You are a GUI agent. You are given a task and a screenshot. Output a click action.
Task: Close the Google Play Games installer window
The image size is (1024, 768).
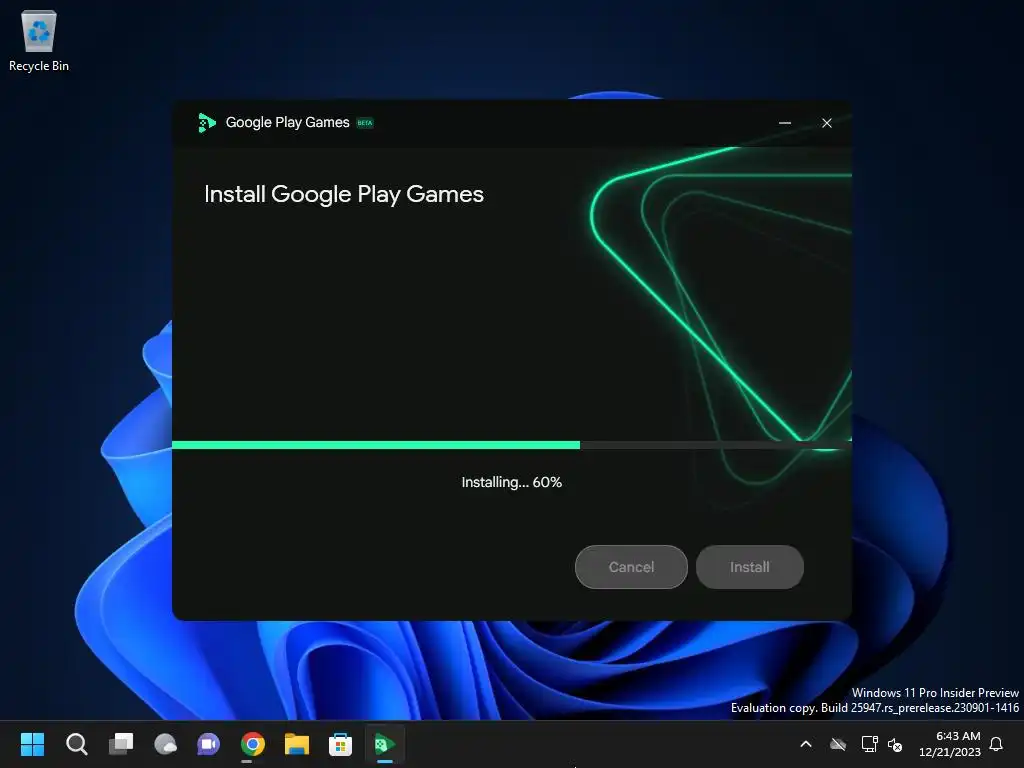(827, 123)
